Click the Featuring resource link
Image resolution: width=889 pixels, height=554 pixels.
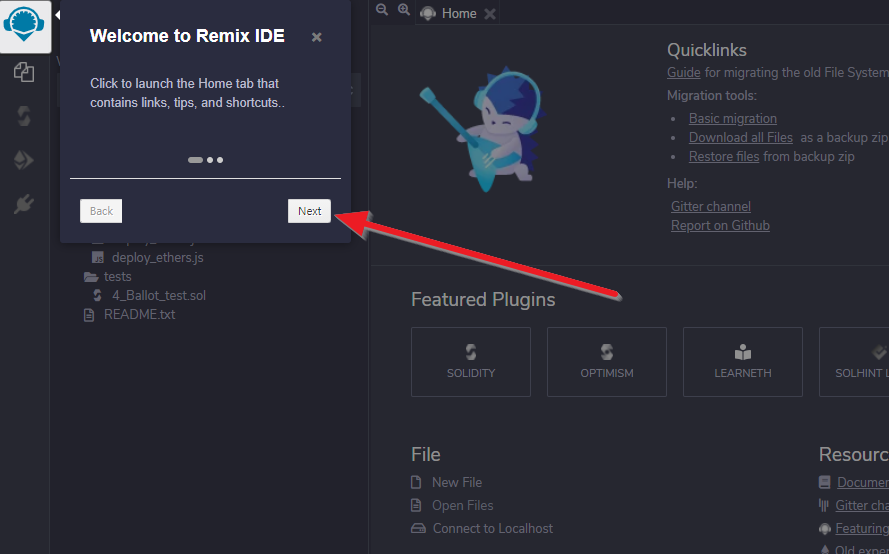862,528
